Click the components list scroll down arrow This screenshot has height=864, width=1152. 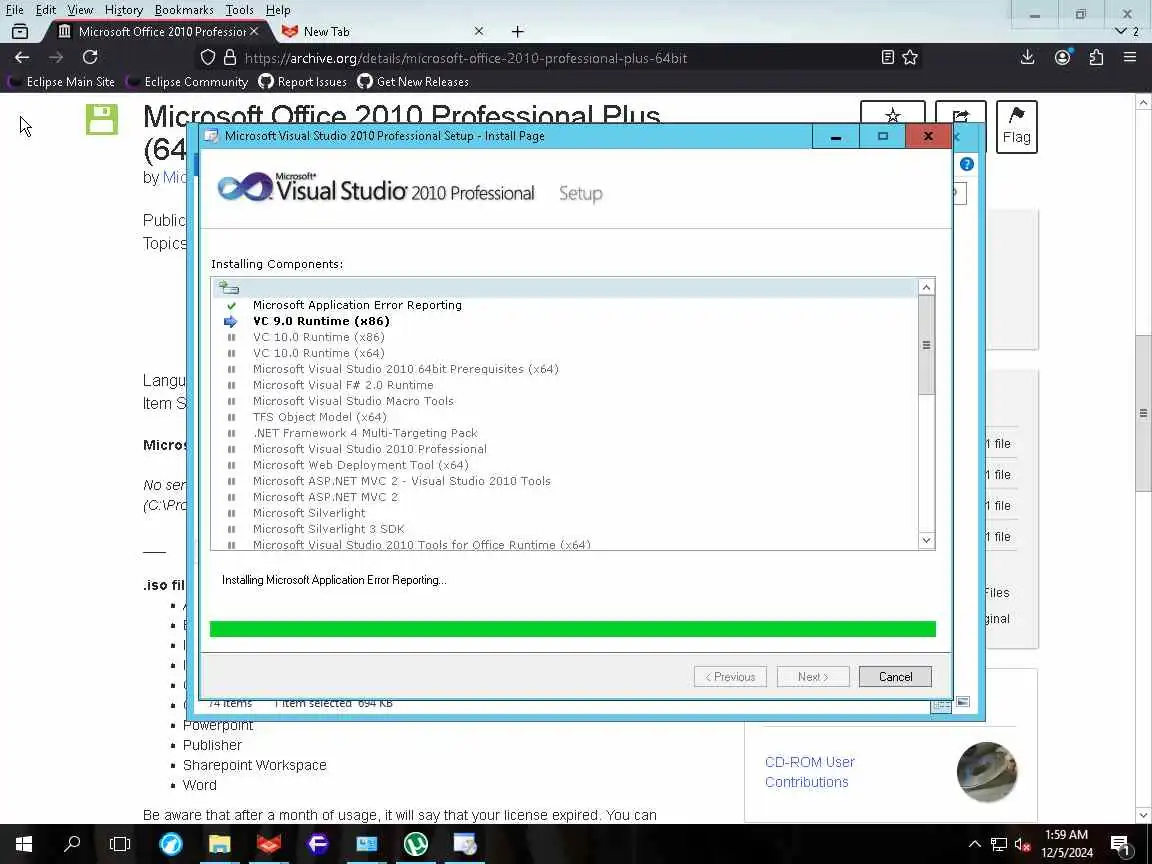point(926,540)
